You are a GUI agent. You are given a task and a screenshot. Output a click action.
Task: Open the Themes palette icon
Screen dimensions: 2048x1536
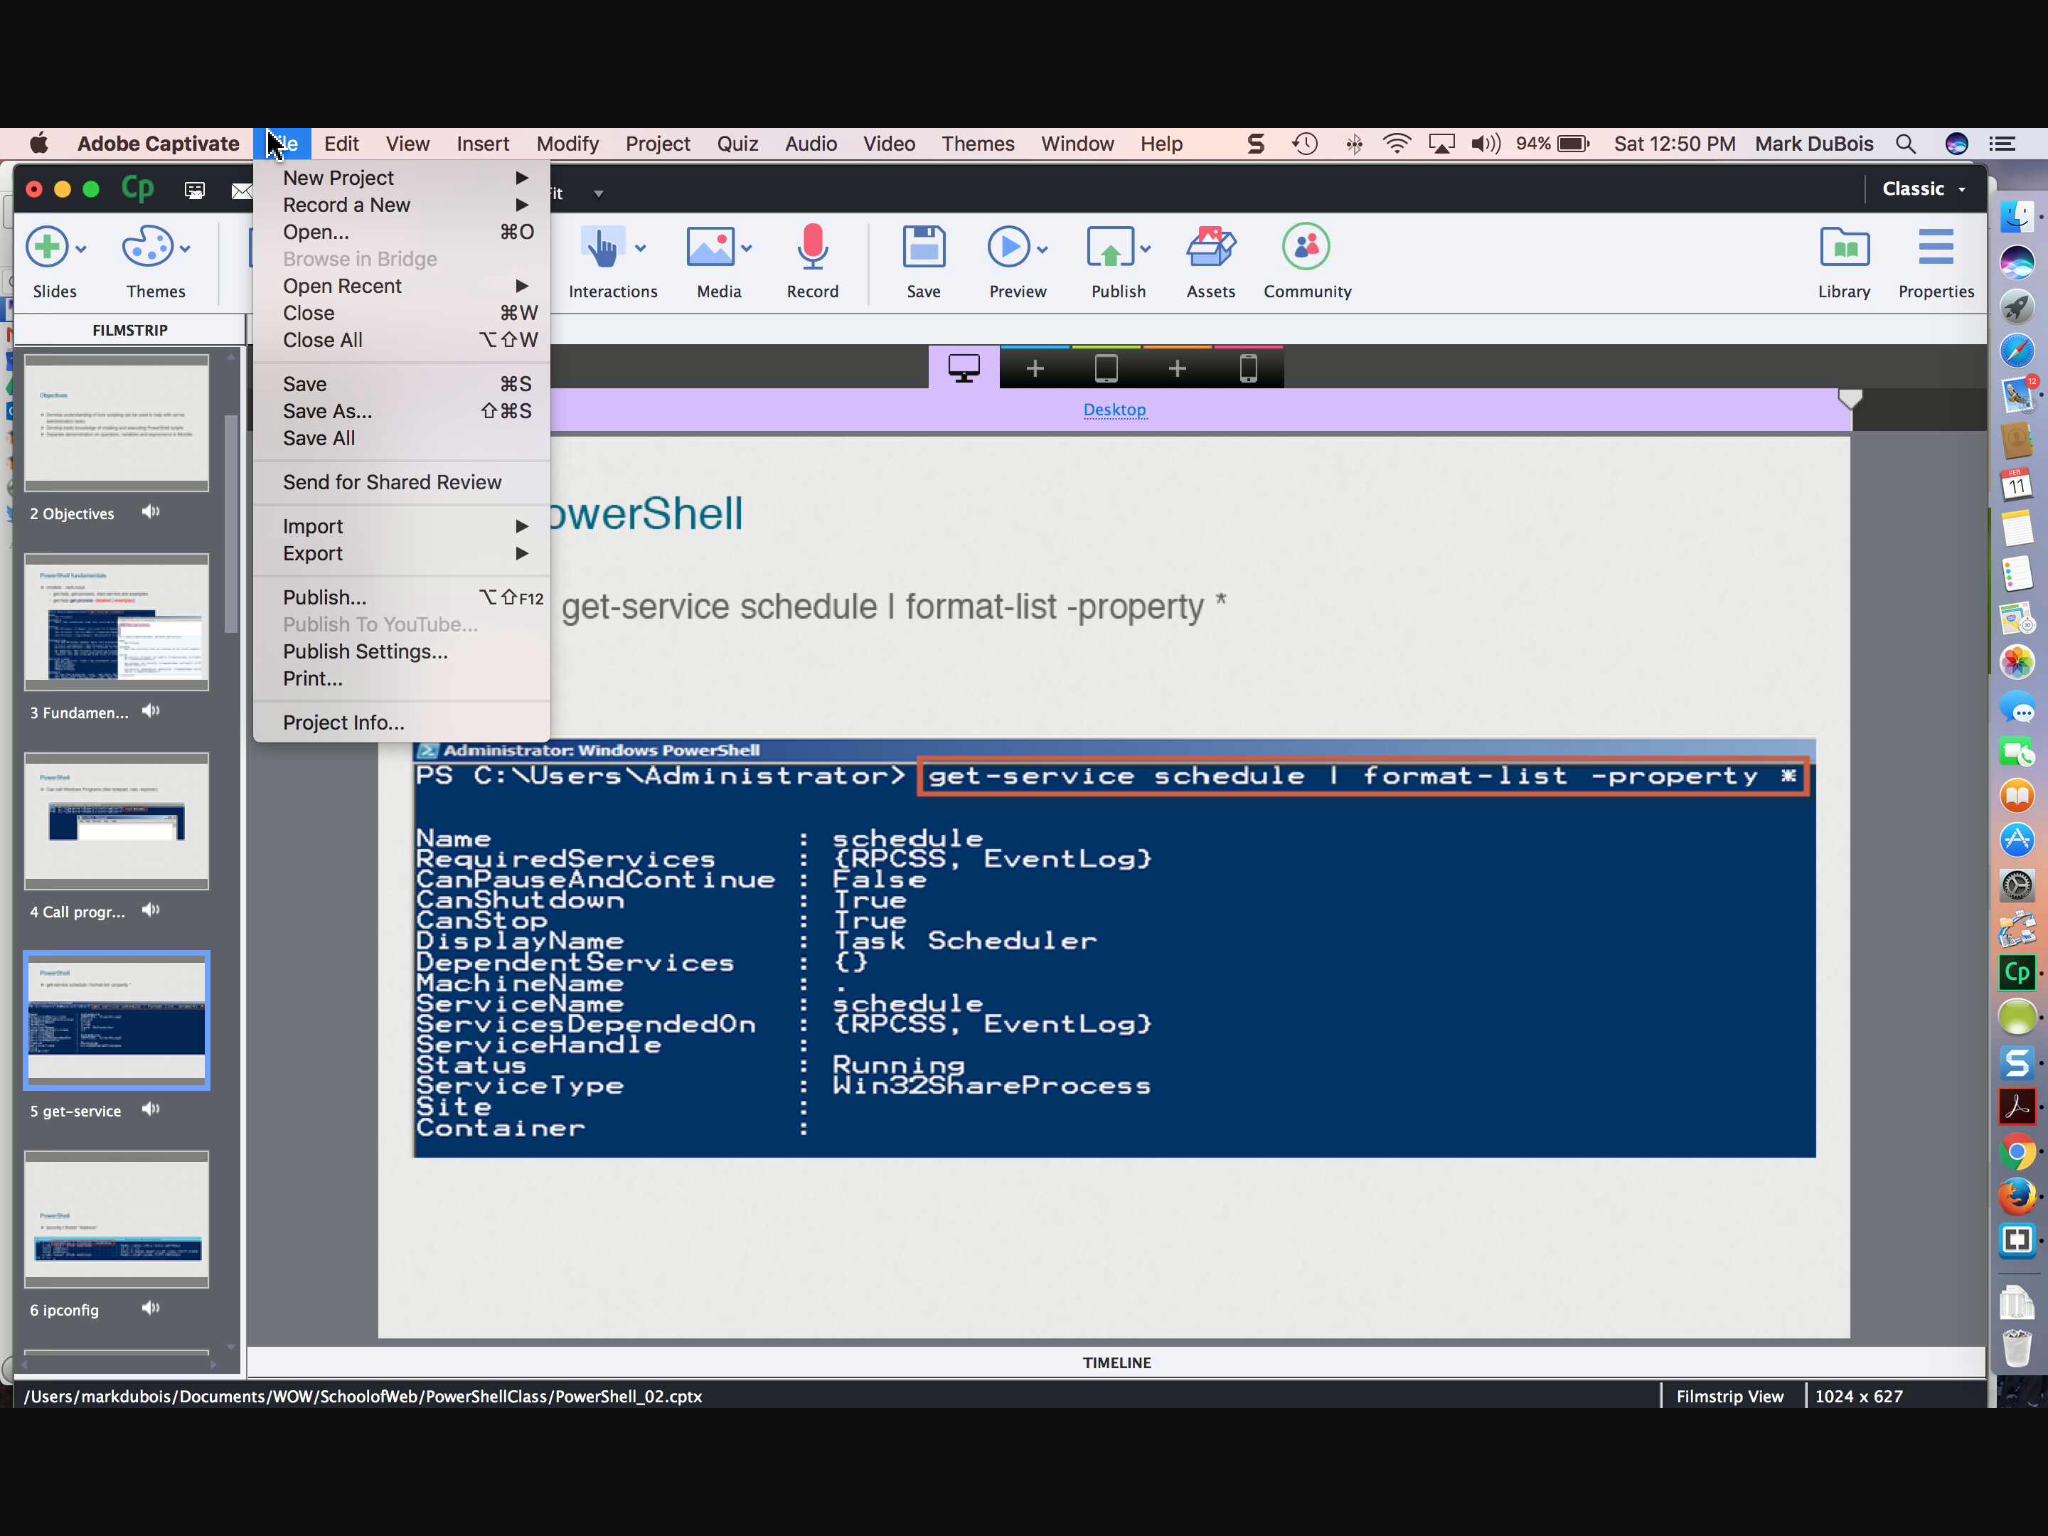[148, 247]
